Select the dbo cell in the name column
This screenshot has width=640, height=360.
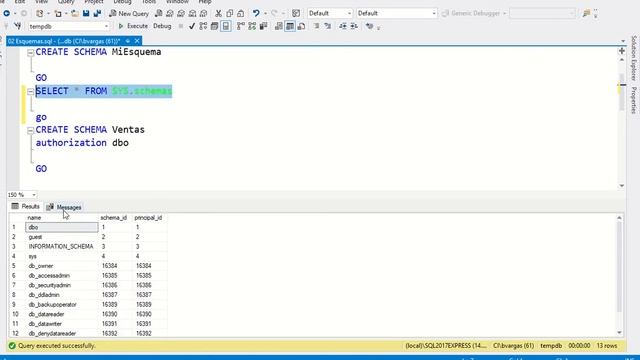pyautogui.click(x=62, y=227)
